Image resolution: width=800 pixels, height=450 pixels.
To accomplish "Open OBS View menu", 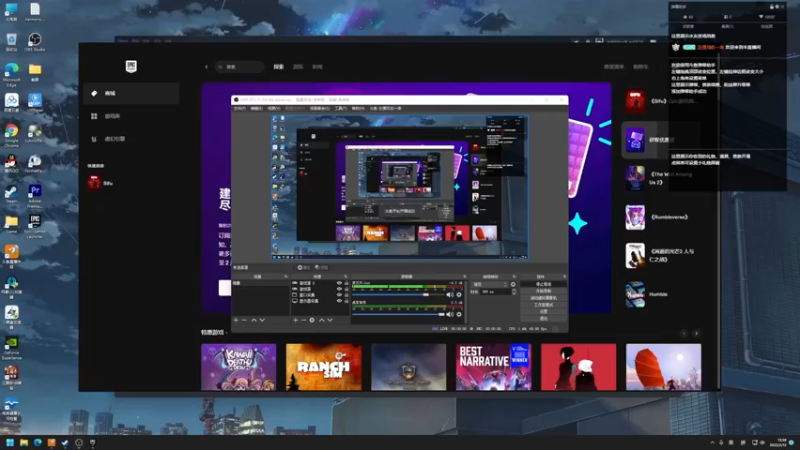I will [274, 108].
